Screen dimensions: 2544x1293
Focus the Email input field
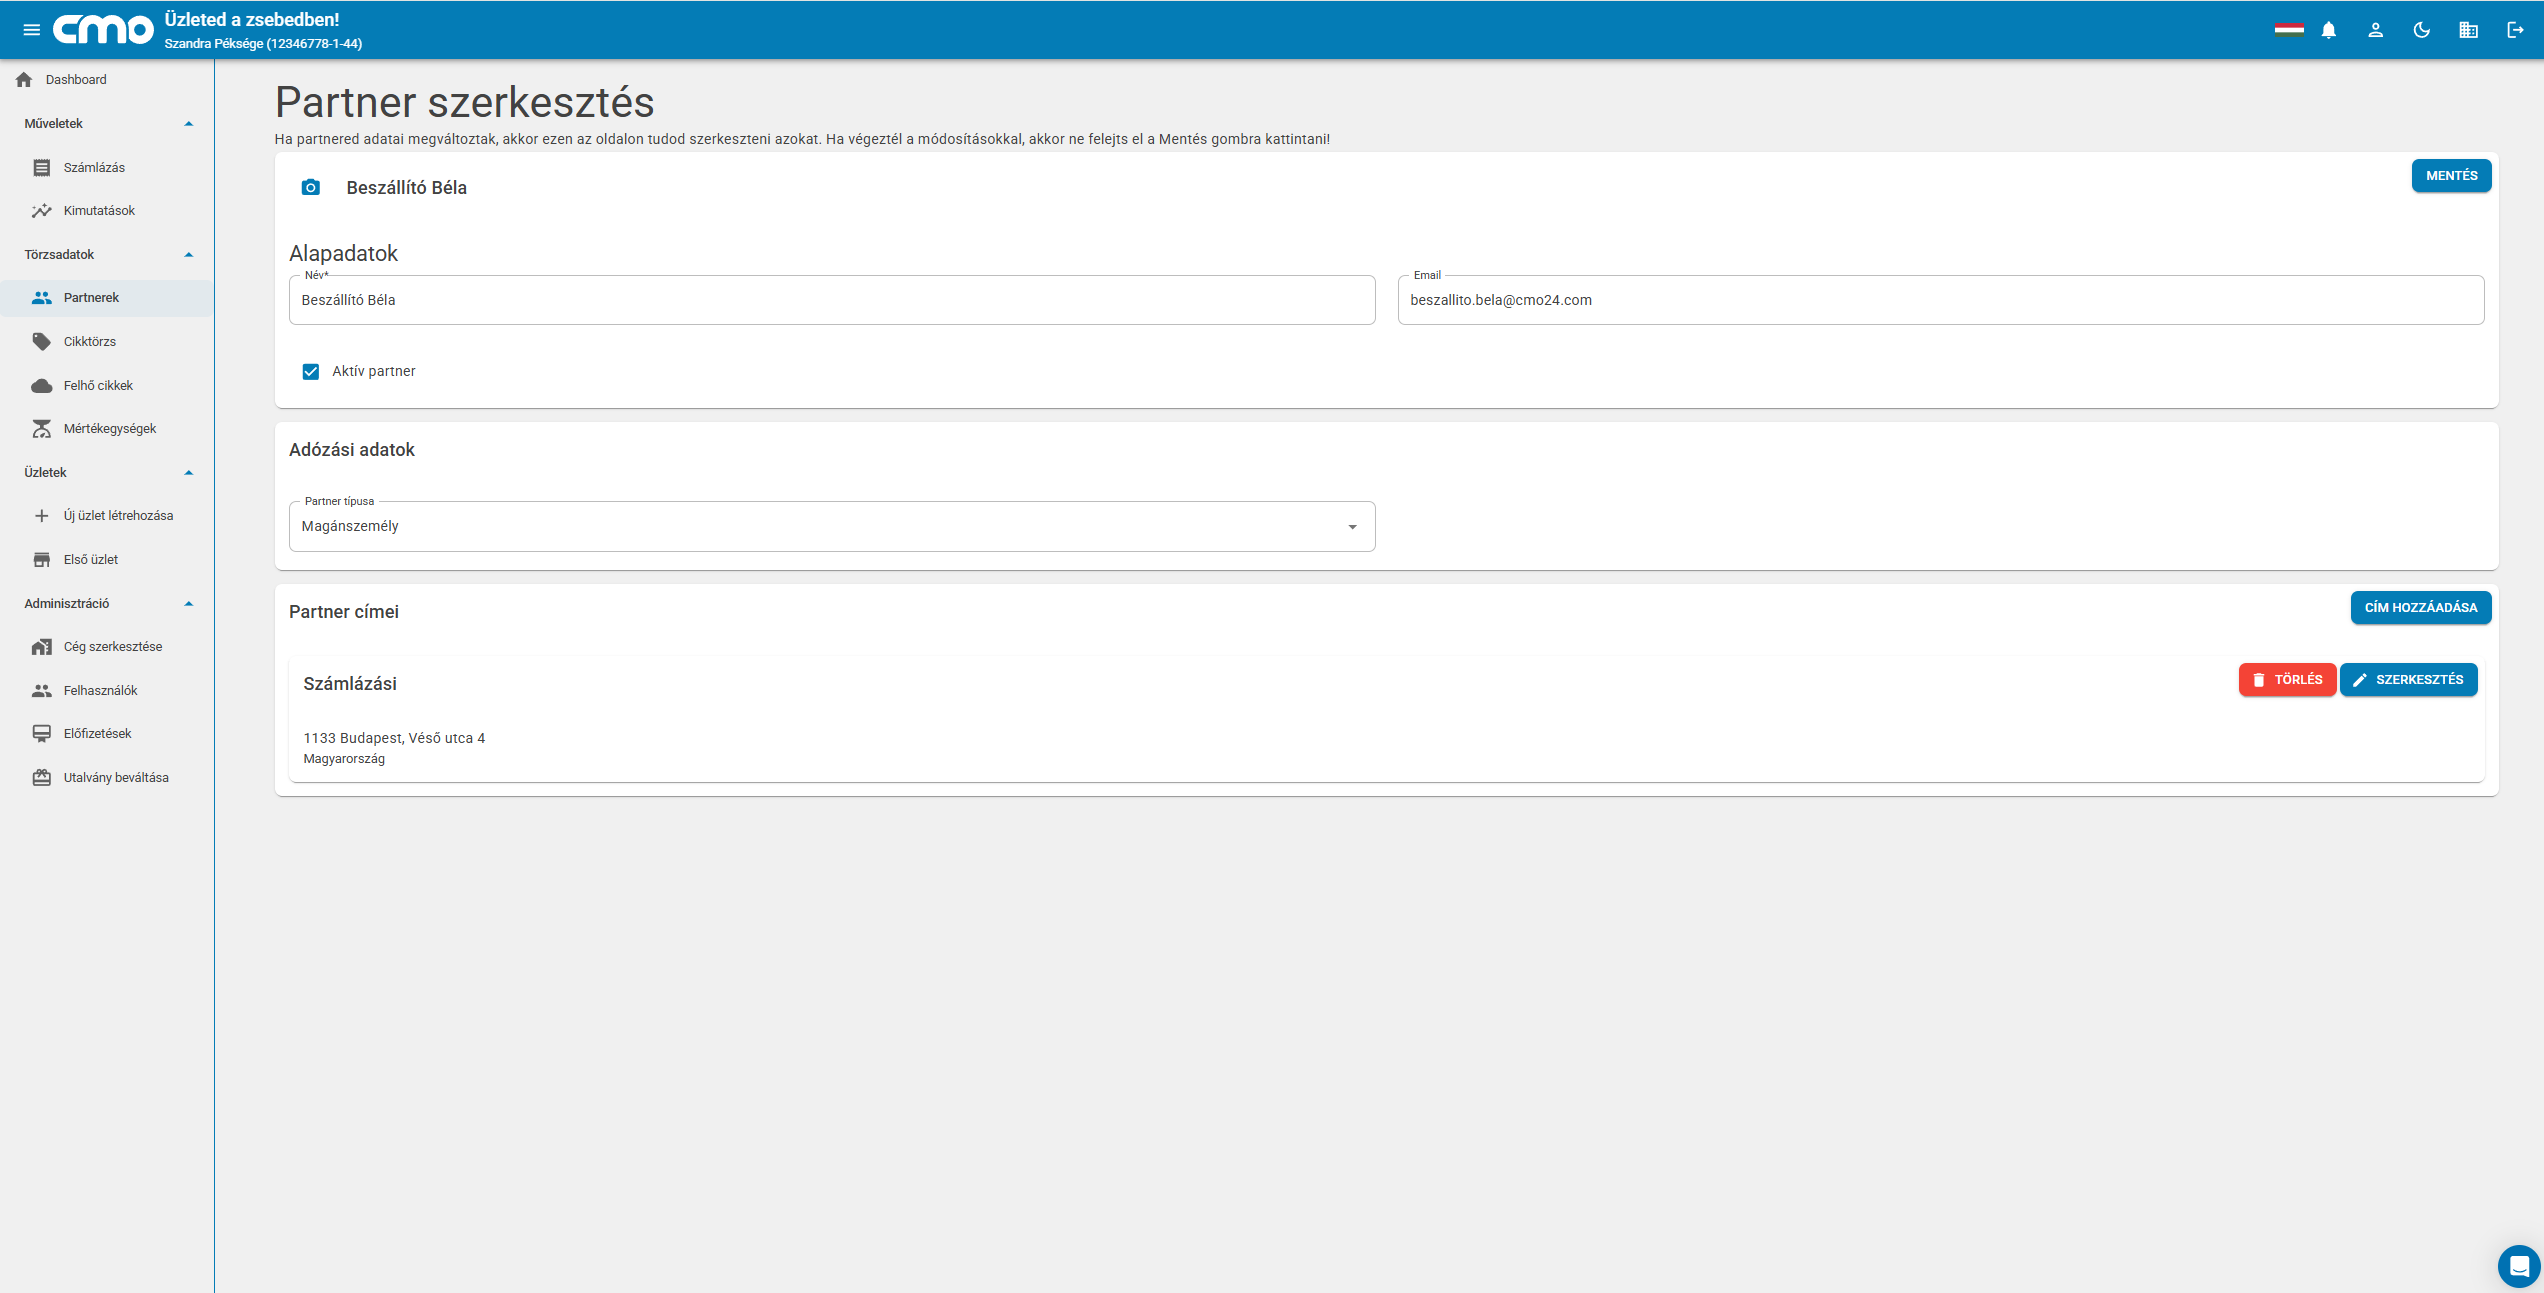coord(1940,300)
